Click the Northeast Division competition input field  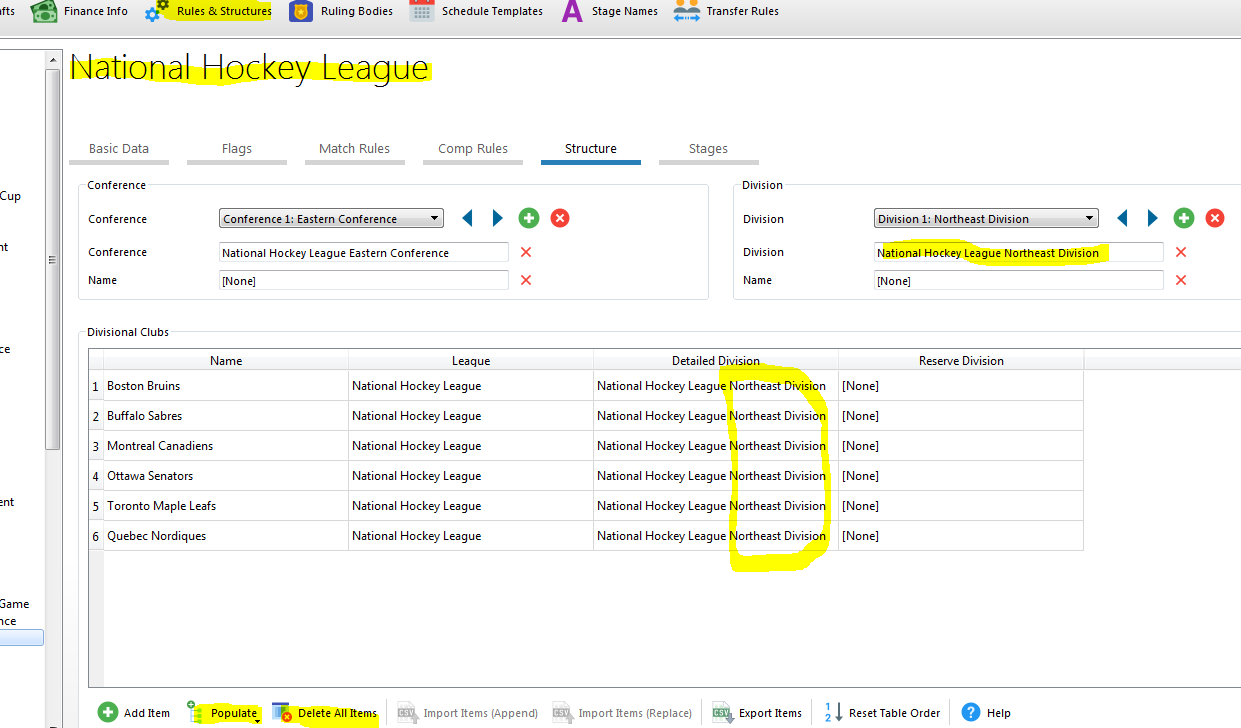[x=1019, y=253]
